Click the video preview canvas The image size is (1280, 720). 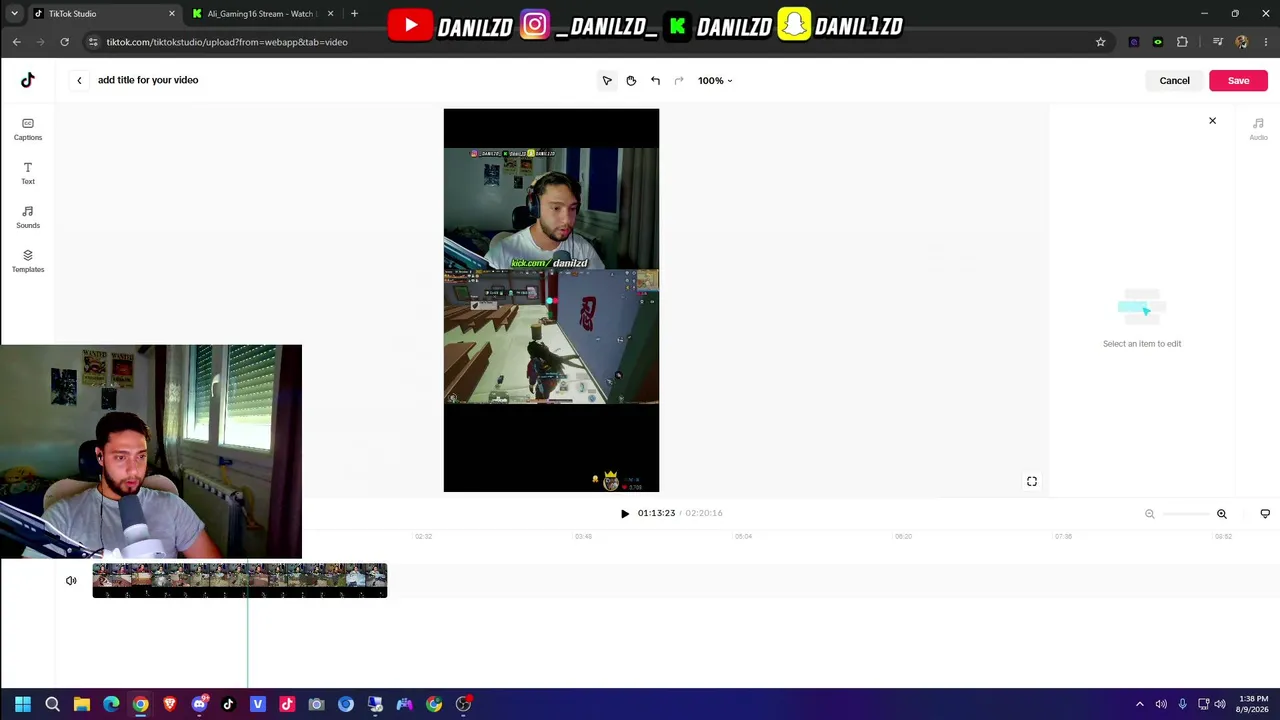pyautogui.click(x=551, y=300)
